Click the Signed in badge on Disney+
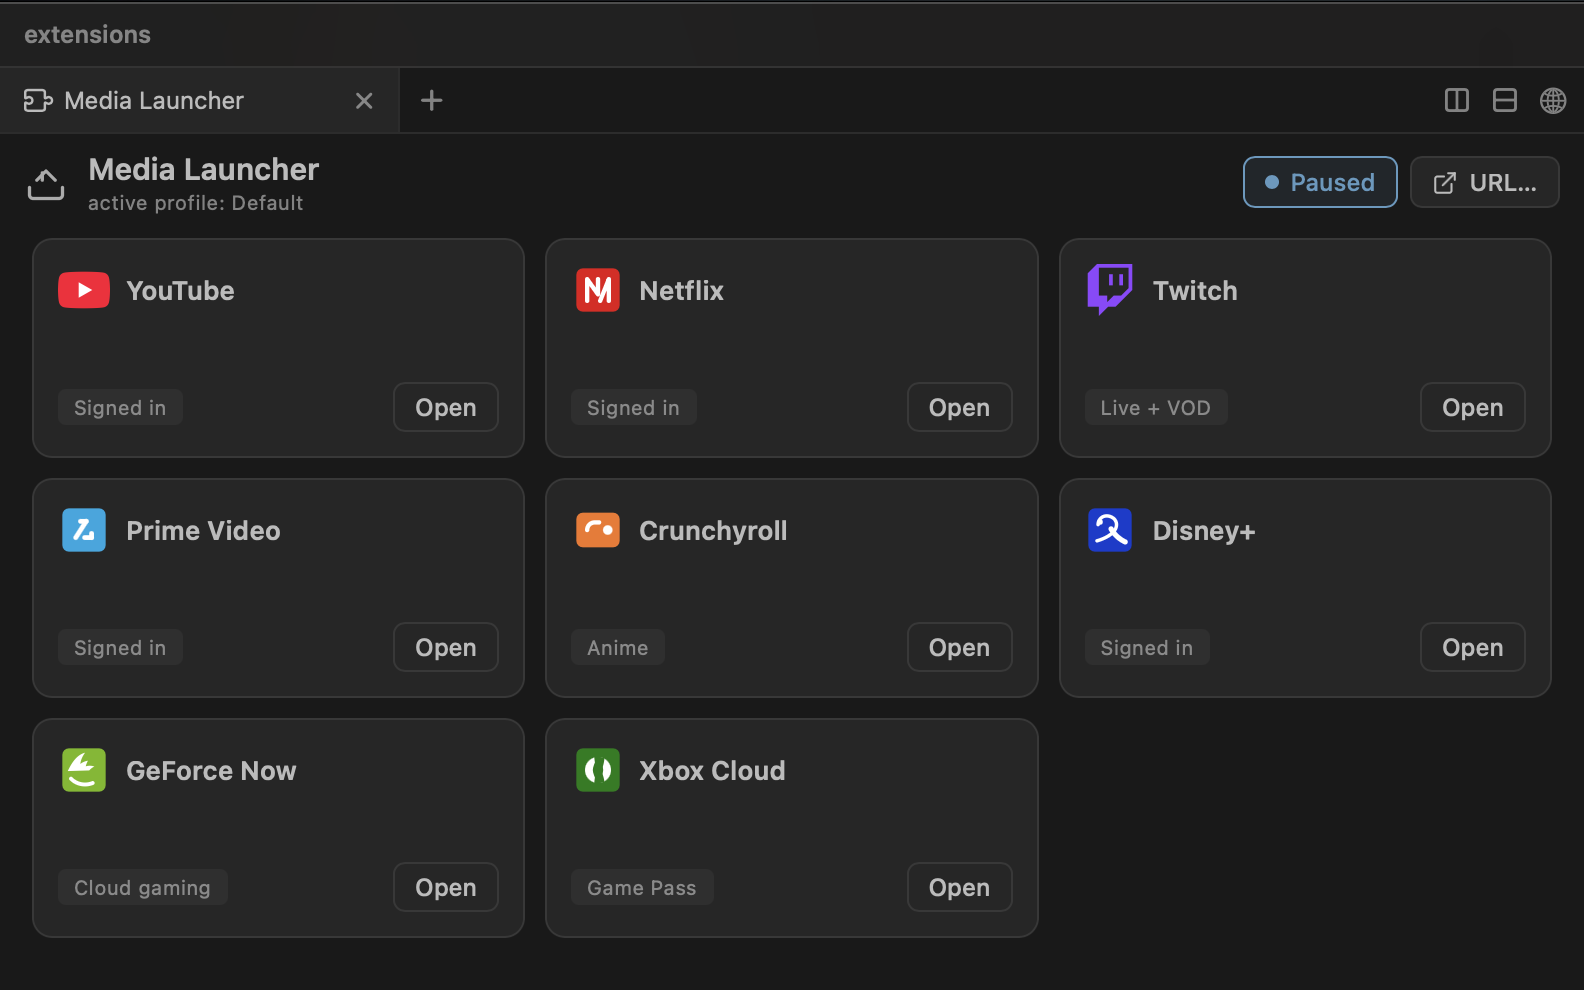The height and width of the screenshot is (990, 1584). tap(1146, 647)
